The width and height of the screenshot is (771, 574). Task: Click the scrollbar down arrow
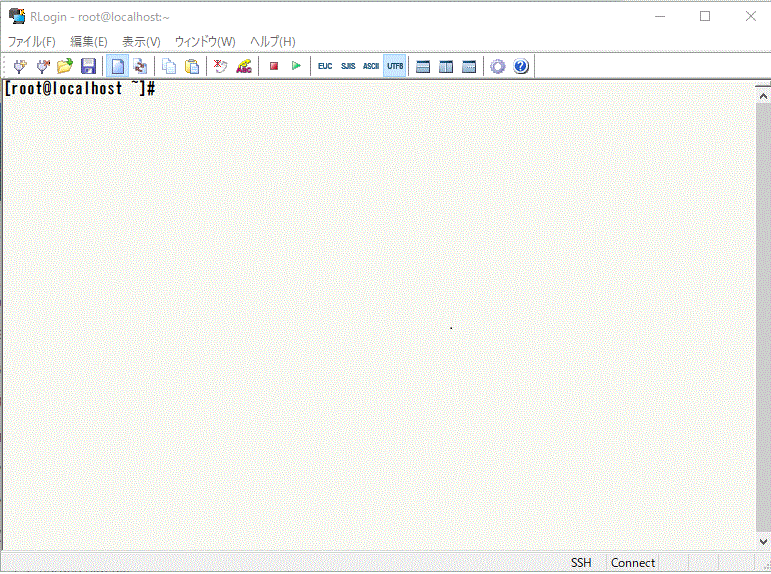pyautogui.click(x=763, y=541)
